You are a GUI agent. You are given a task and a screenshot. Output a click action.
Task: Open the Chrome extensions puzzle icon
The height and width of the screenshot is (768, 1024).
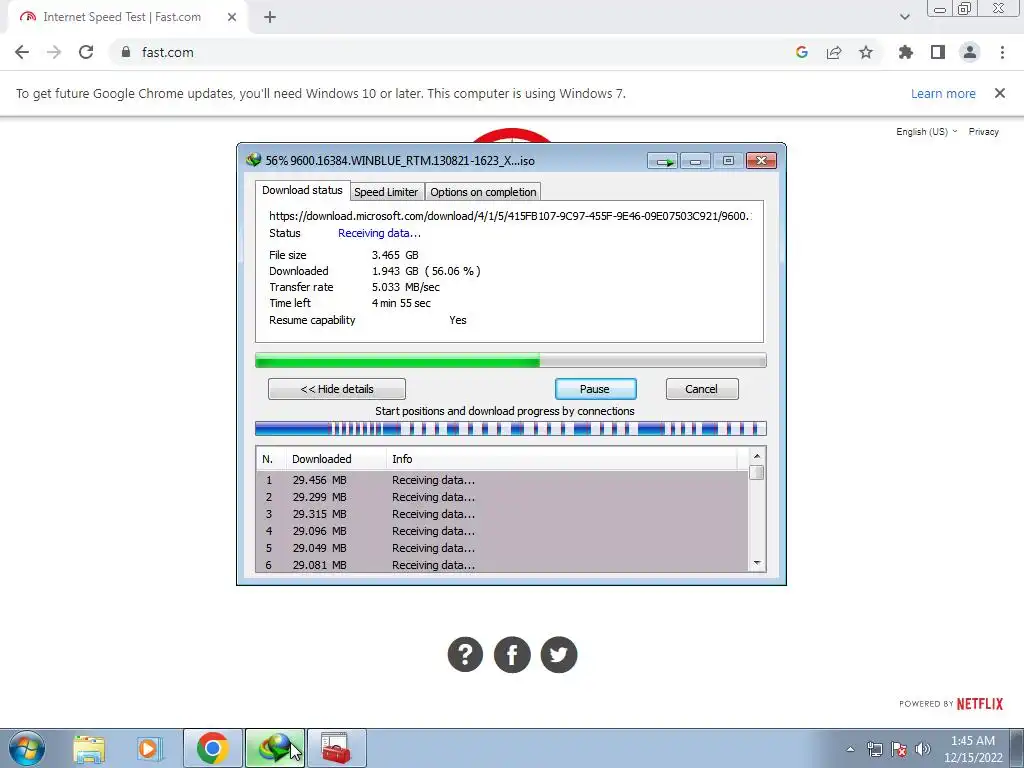905,52
